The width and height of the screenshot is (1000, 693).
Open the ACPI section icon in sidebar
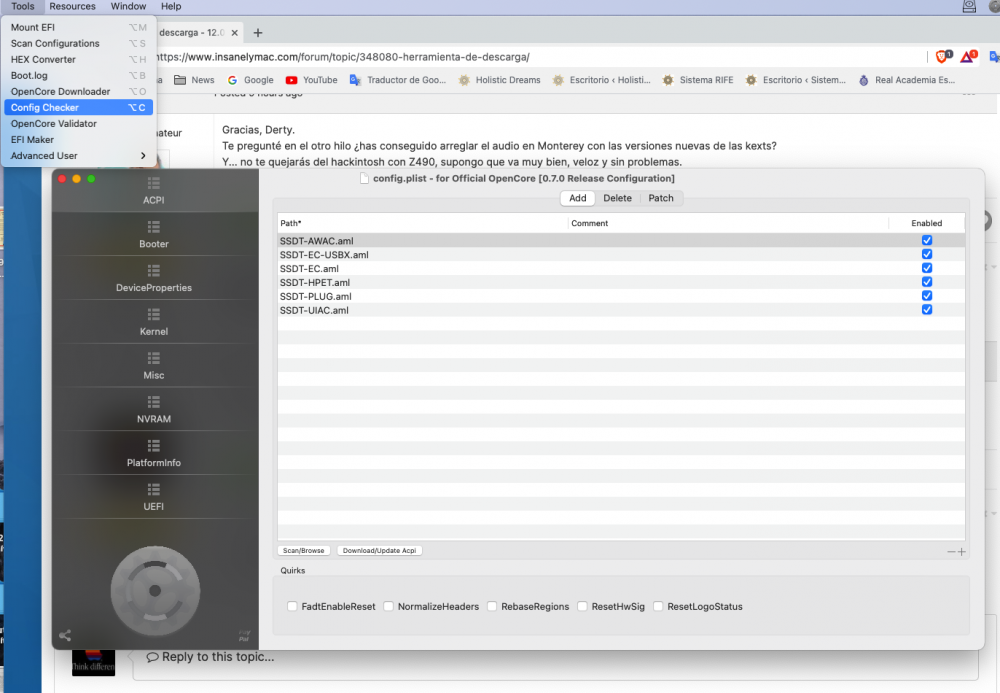(154, 184)
